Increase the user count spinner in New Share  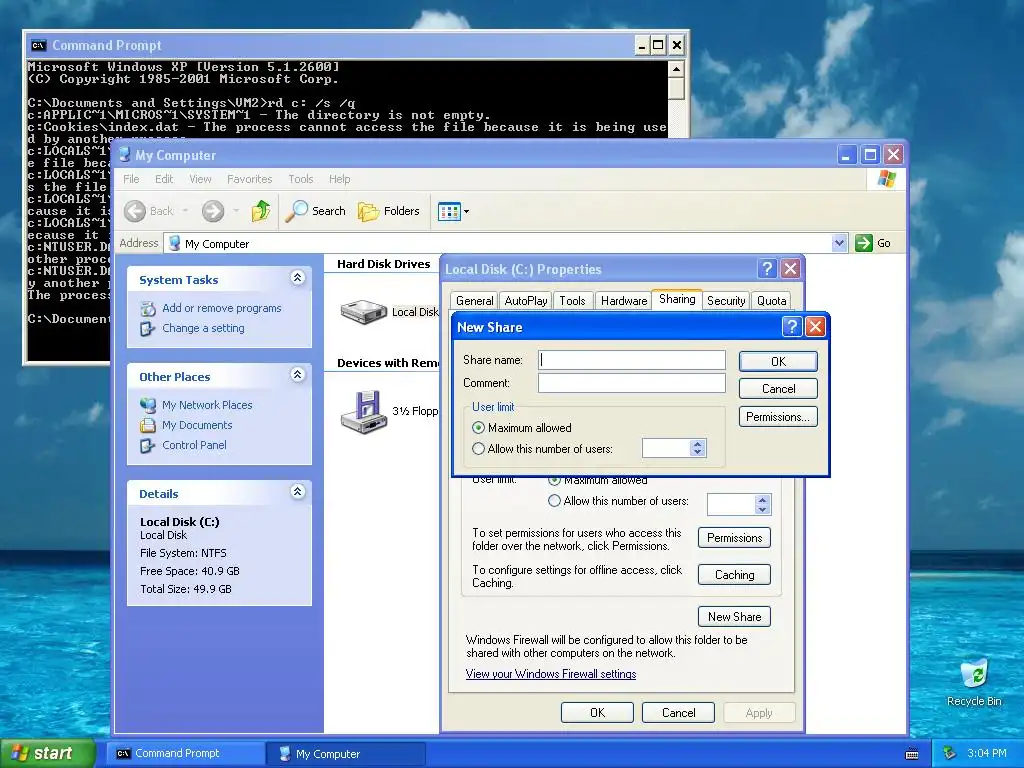(x=697, y=444)
